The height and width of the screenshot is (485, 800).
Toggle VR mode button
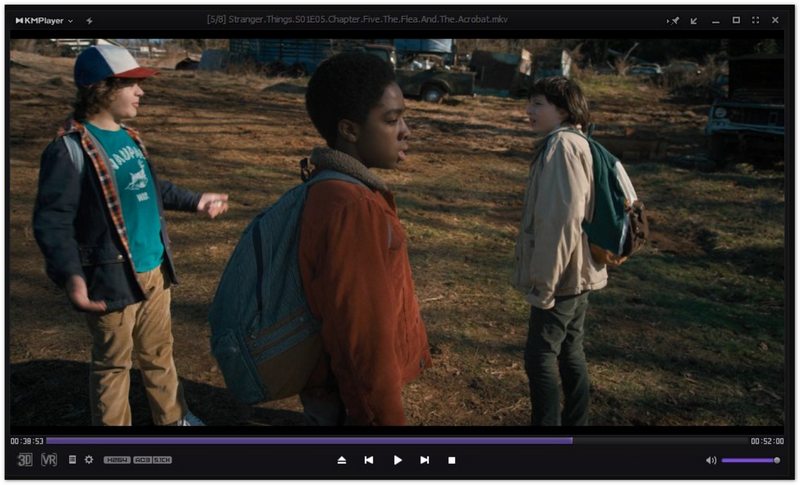[x=49, y=460]
